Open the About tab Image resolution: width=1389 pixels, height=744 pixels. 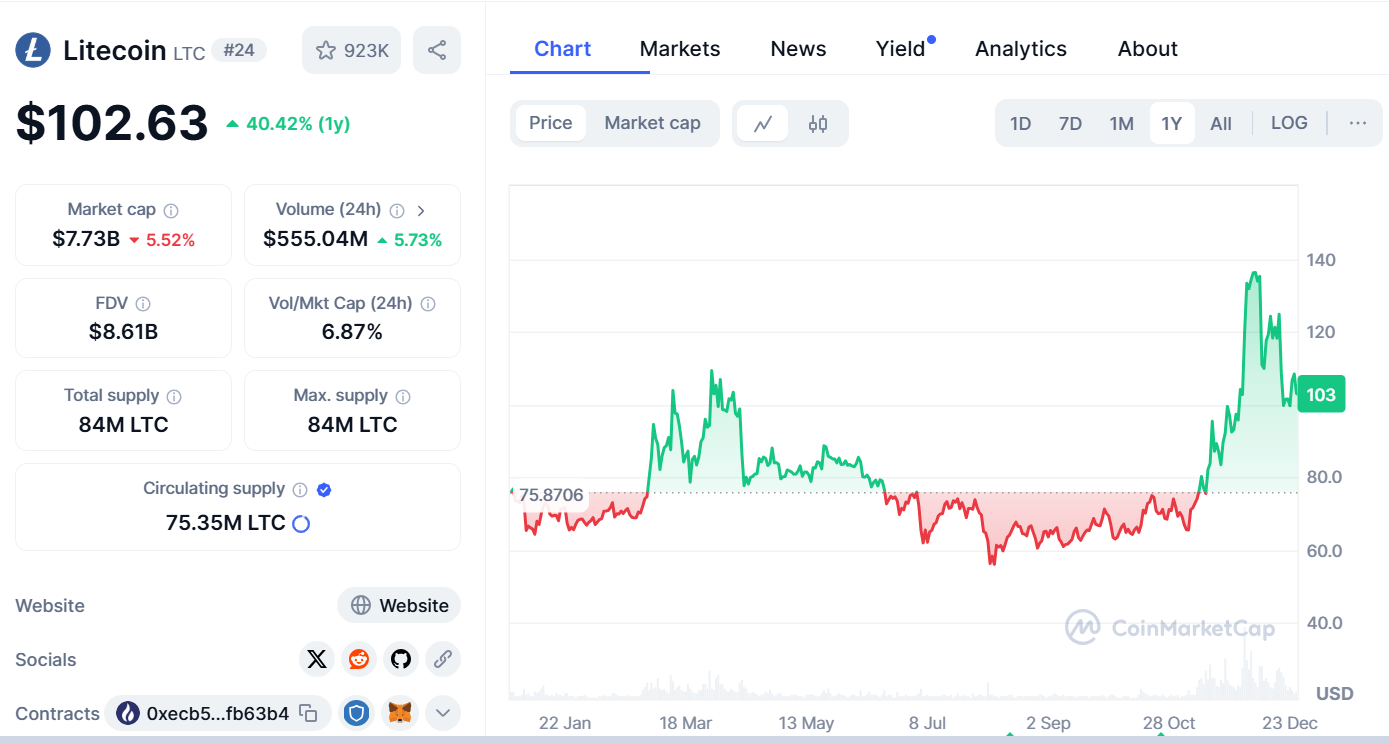(1148, 49)
